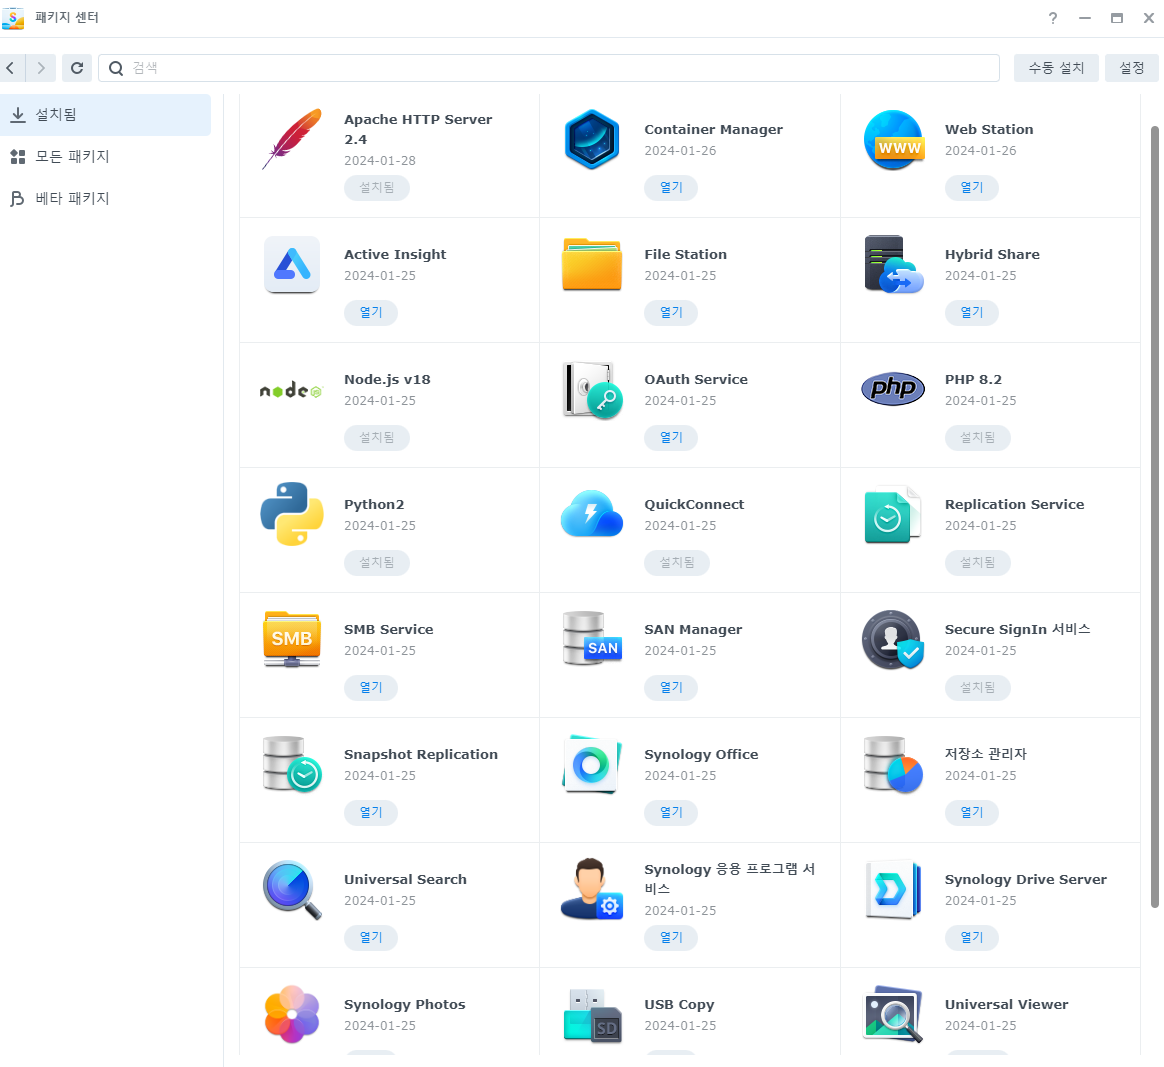Open File Station with 열기

[x=671, y=313]
